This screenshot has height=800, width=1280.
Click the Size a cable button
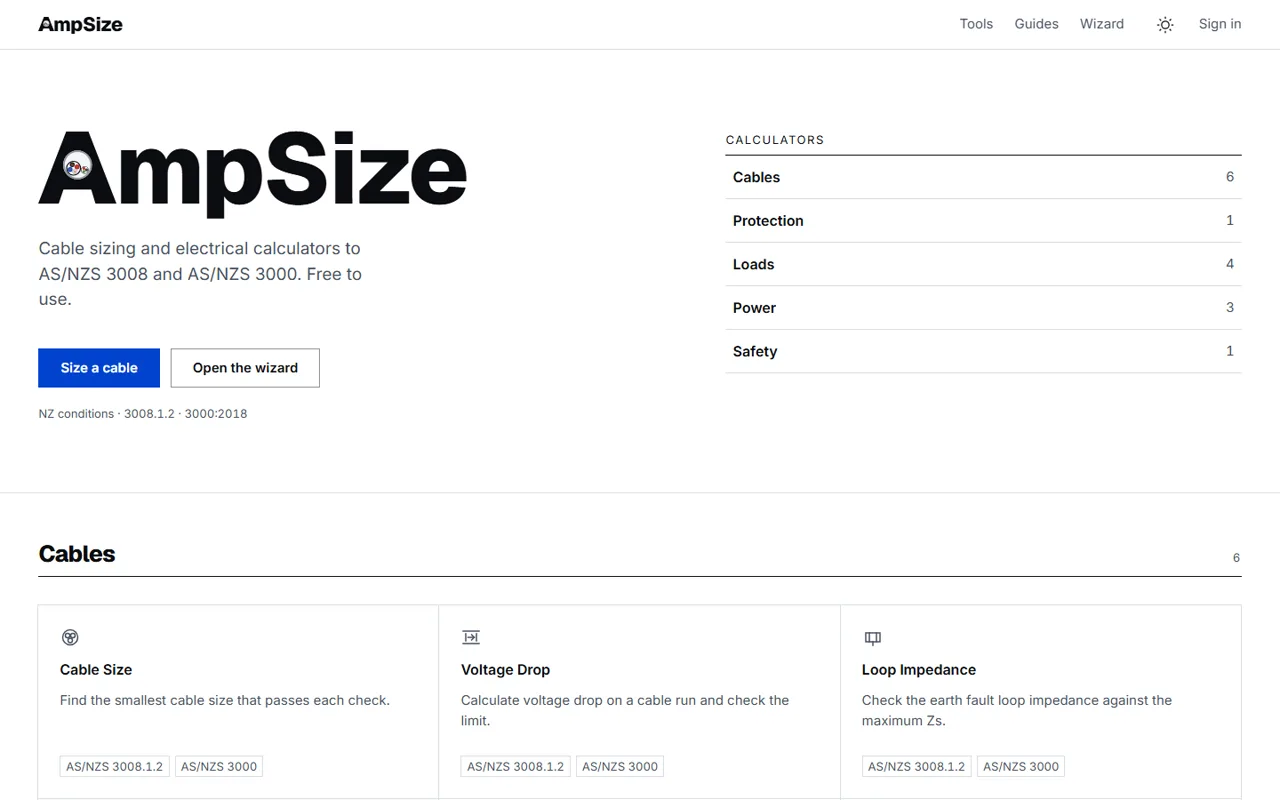click(99, 368)
